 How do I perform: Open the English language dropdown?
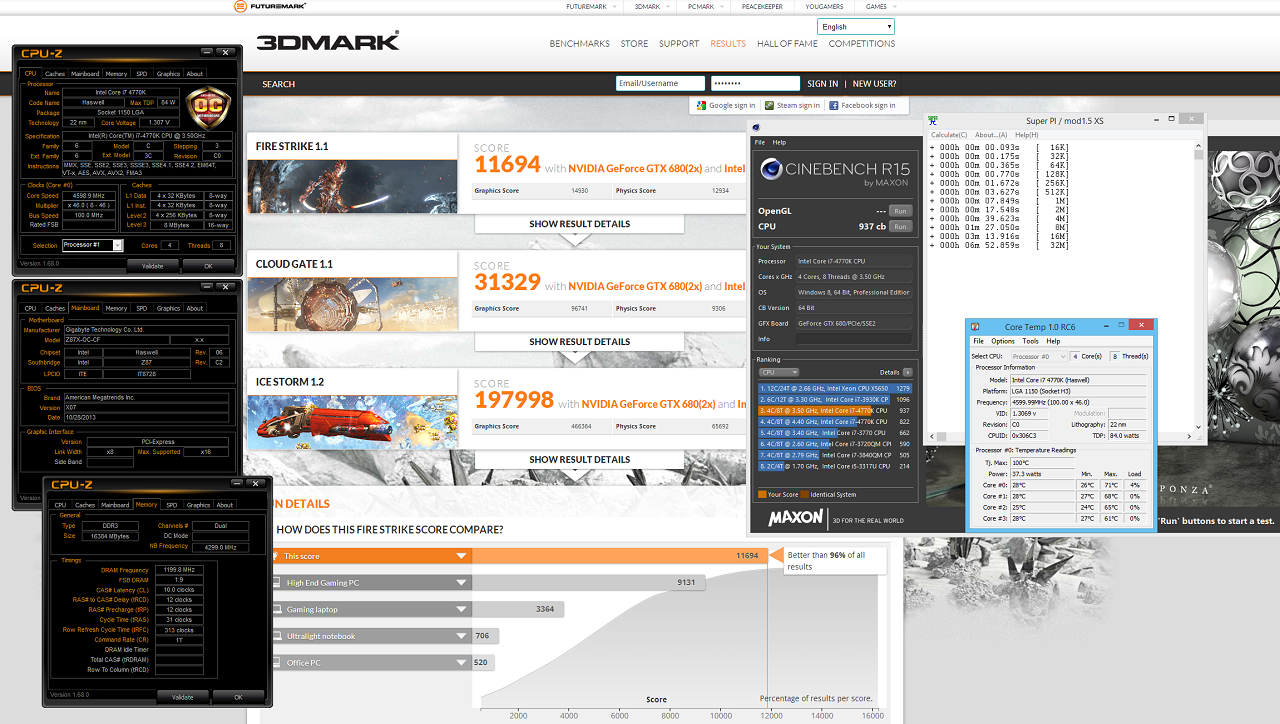pyautogui.click(x=855, y=27)
